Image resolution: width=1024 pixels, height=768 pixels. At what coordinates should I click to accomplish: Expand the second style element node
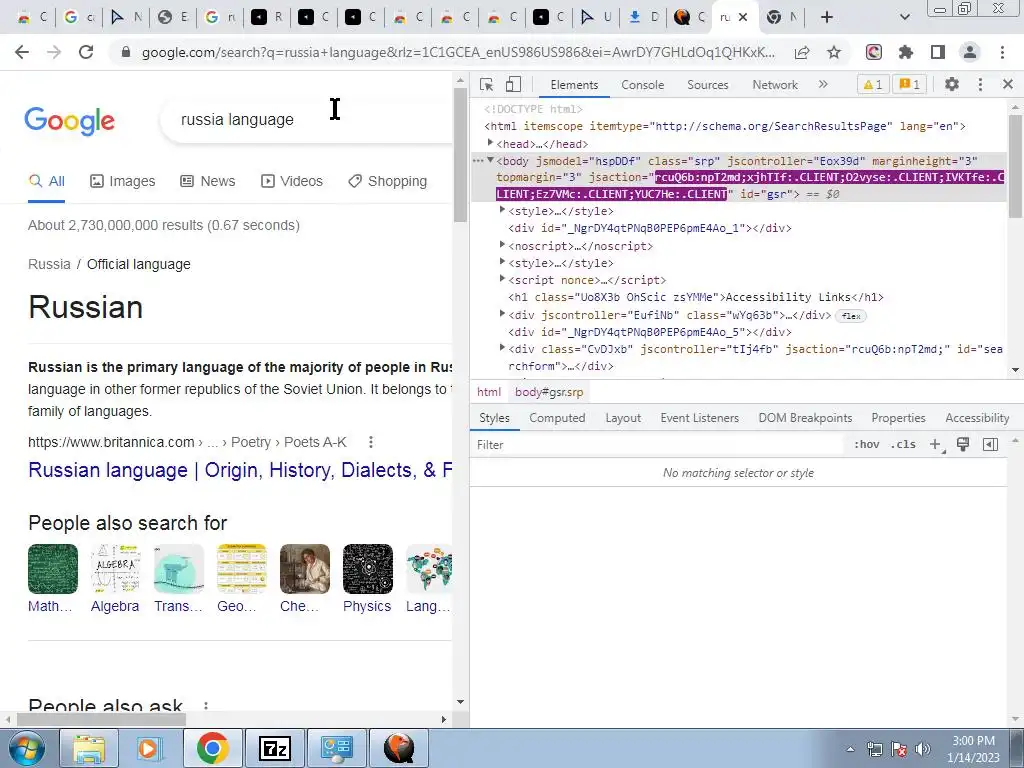tap(502, 262)
